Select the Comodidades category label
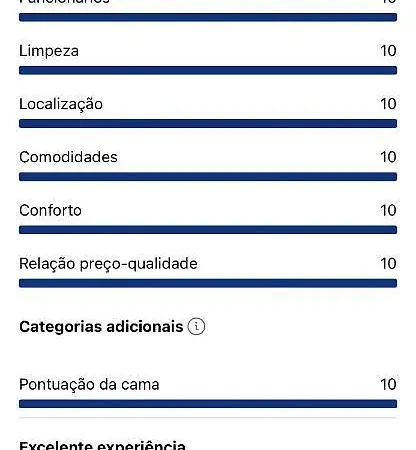Viewport: 416px width, 450px height. [x=68, y=157]
